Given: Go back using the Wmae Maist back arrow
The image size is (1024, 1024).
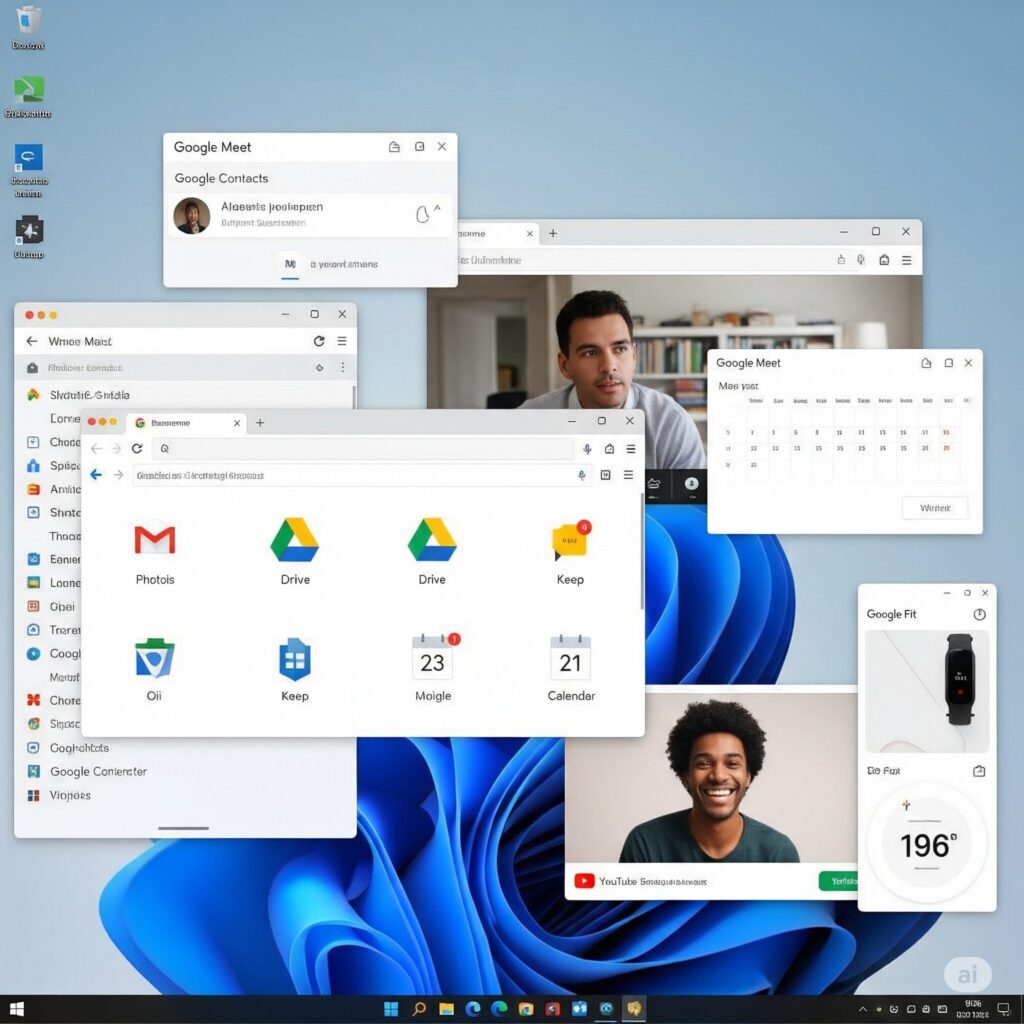Looking at the screenshot, I should click(31, 341).
